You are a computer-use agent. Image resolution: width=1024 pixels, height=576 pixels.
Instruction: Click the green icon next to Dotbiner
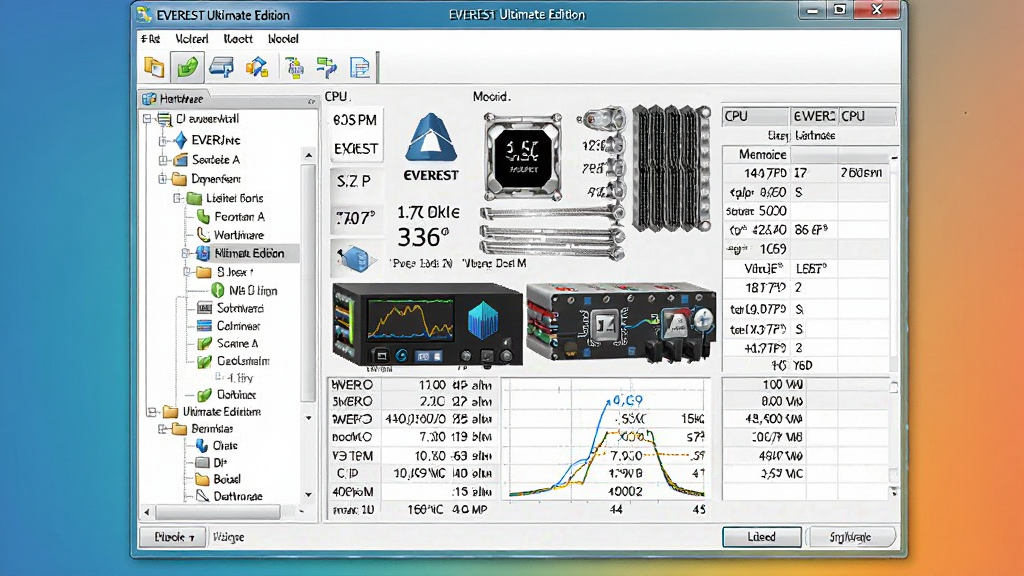(x=204, y=394)
